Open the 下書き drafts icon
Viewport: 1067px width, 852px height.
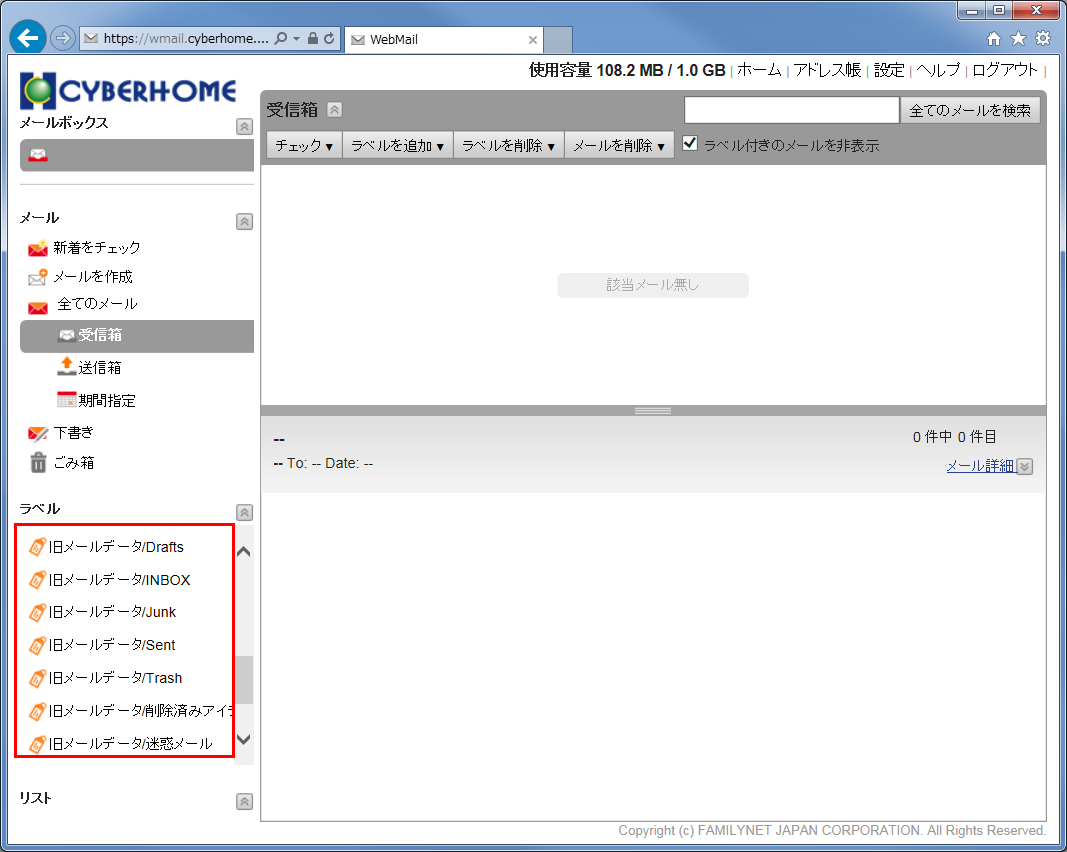[38, 433]
